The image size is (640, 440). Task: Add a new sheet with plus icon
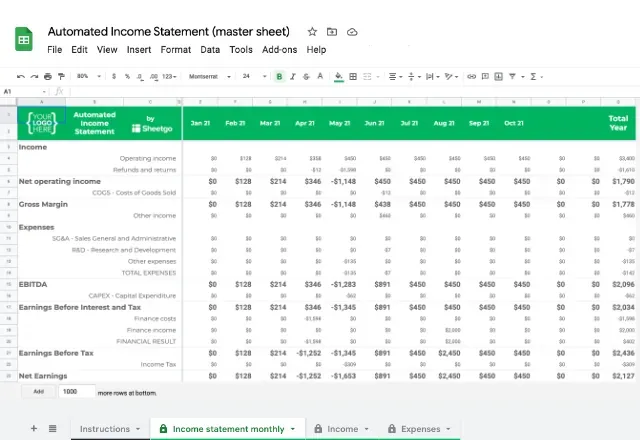(33, 428)
